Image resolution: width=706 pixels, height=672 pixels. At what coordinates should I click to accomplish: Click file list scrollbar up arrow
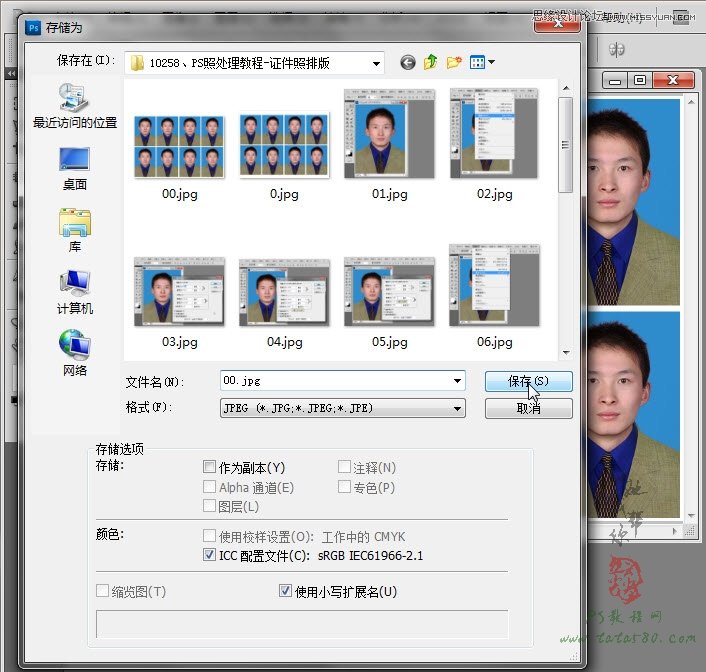click(x=566, y=88)
